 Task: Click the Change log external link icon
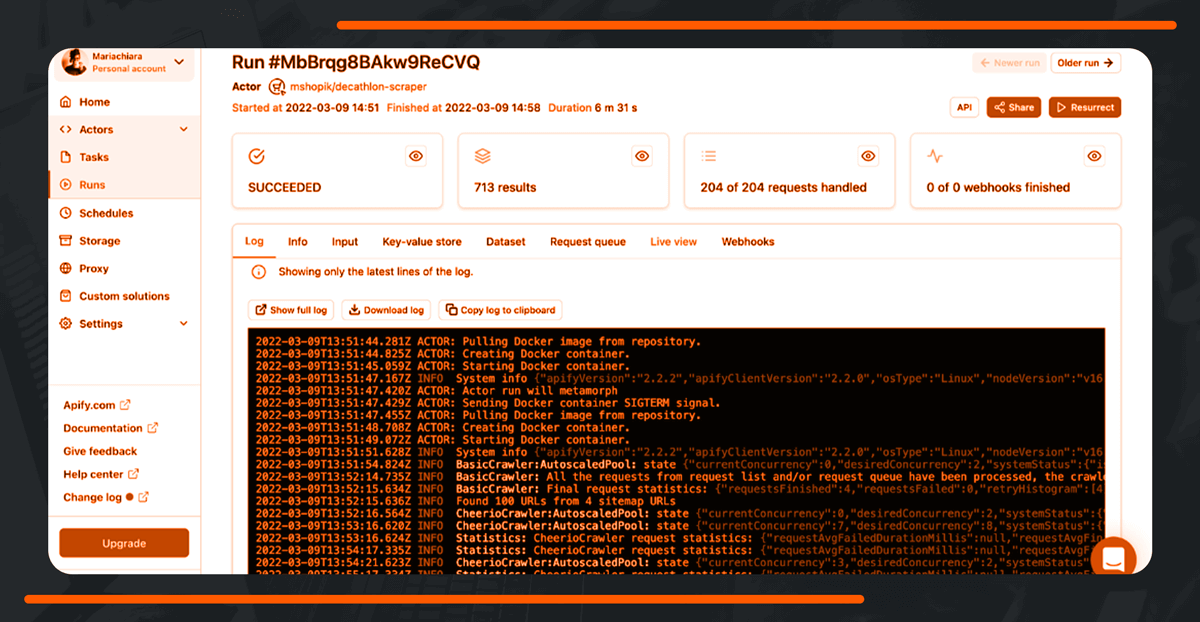coord(143,497)
